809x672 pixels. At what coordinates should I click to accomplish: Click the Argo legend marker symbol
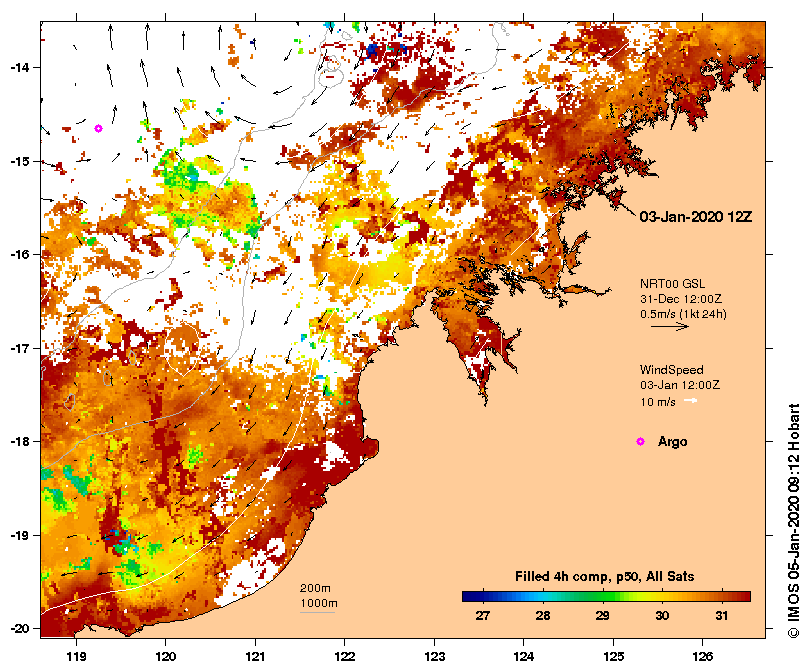pyautogui.click(x=640, y=441)
